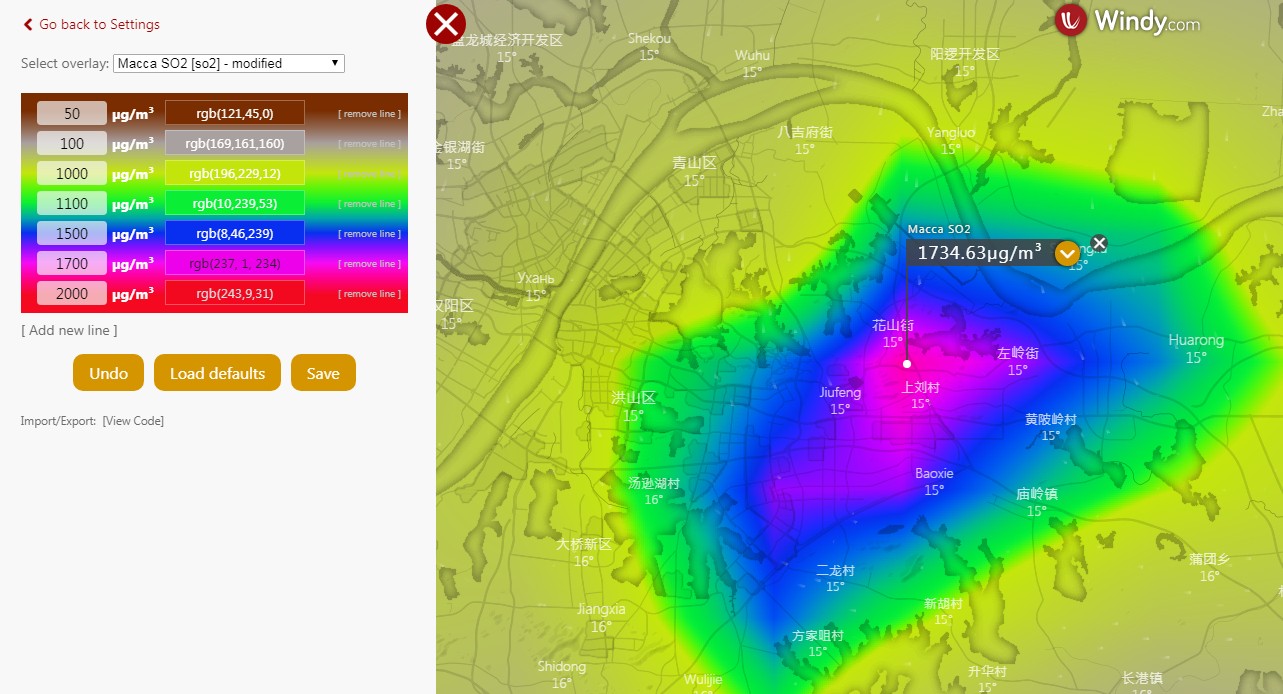Screen dimensions: 1283x694
Task: Pick color swatch rgb(237,1,234)
Action: (x=235, y=263)
